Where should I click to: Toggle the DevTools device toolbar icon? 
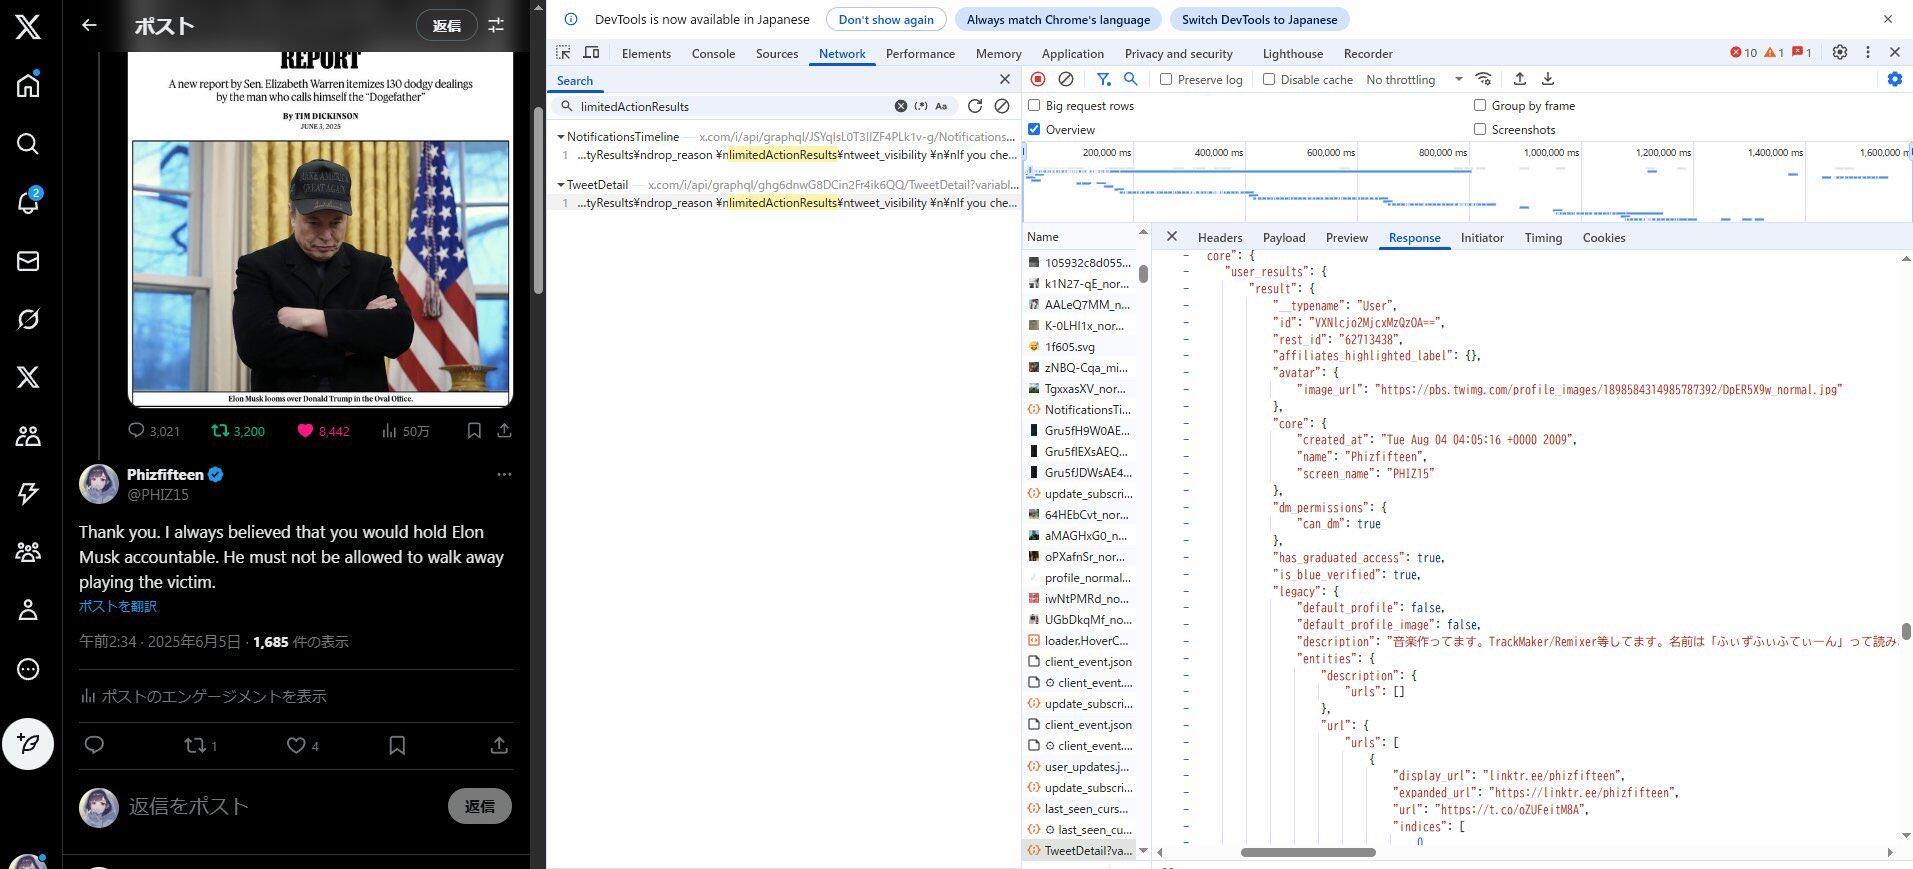click(592, 53)
